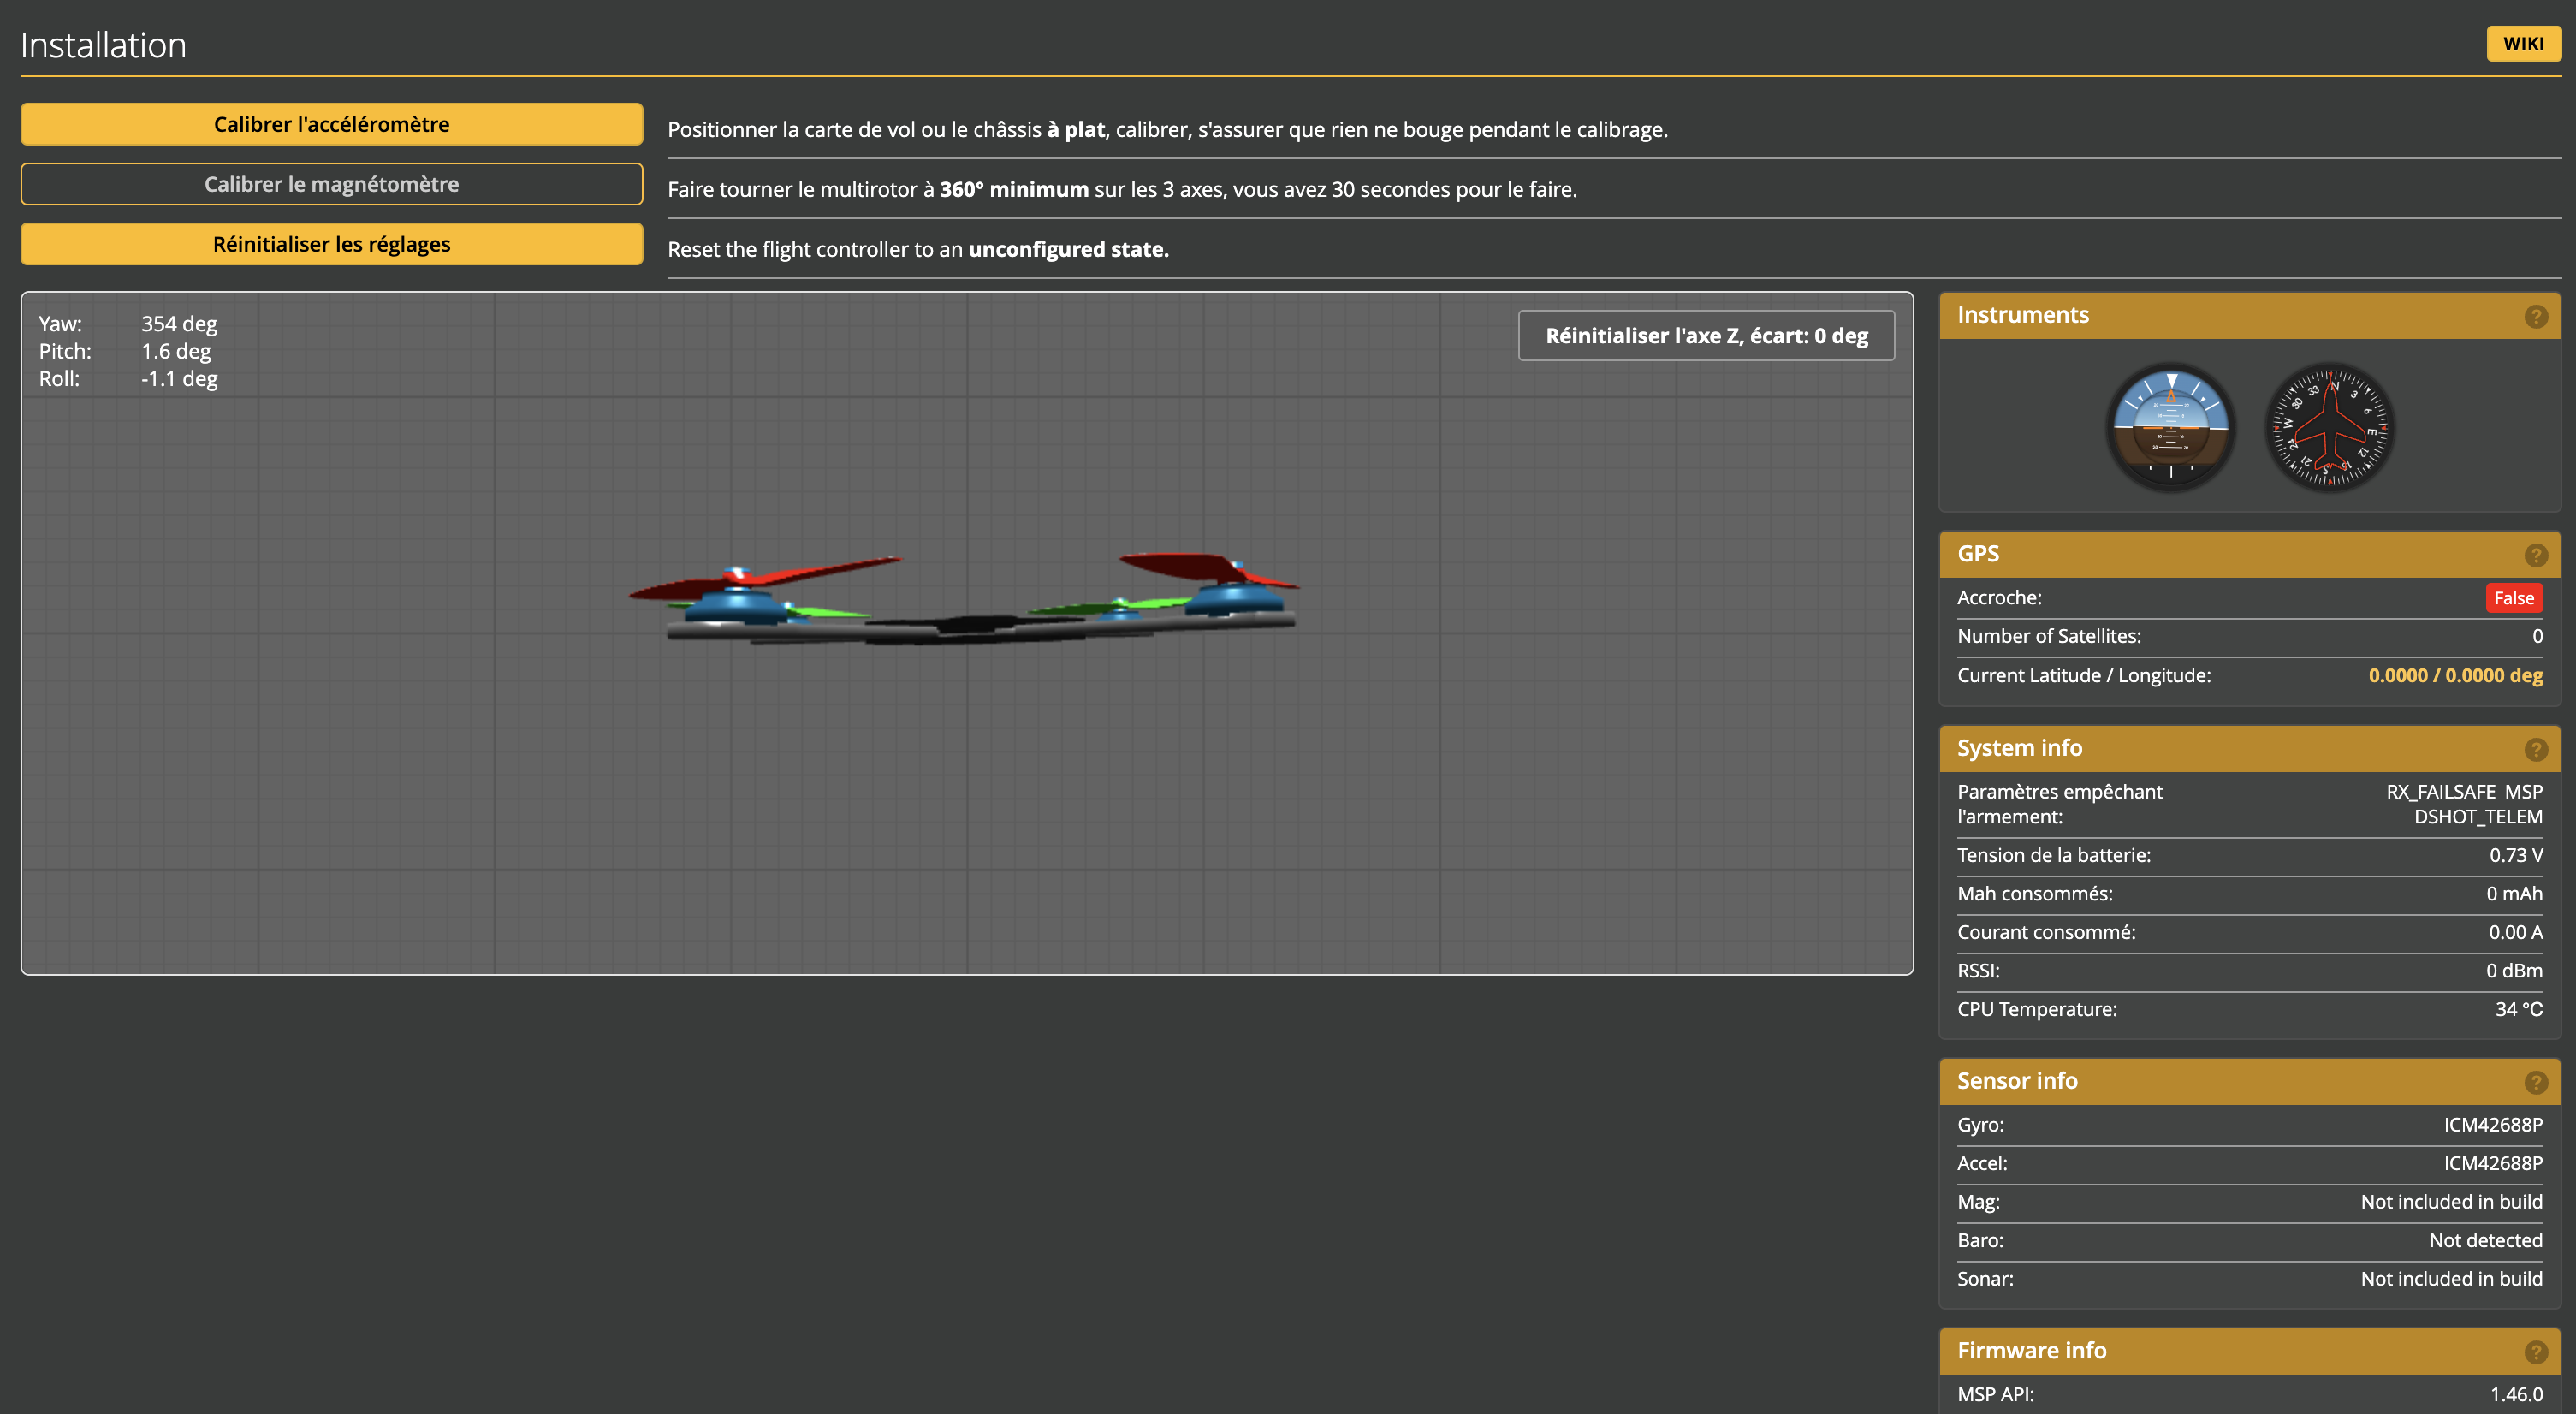Click the GPS panel help icon
Image resolution: width=2576 pixels, height=1414 pixels.
[x=2535, y=555]
